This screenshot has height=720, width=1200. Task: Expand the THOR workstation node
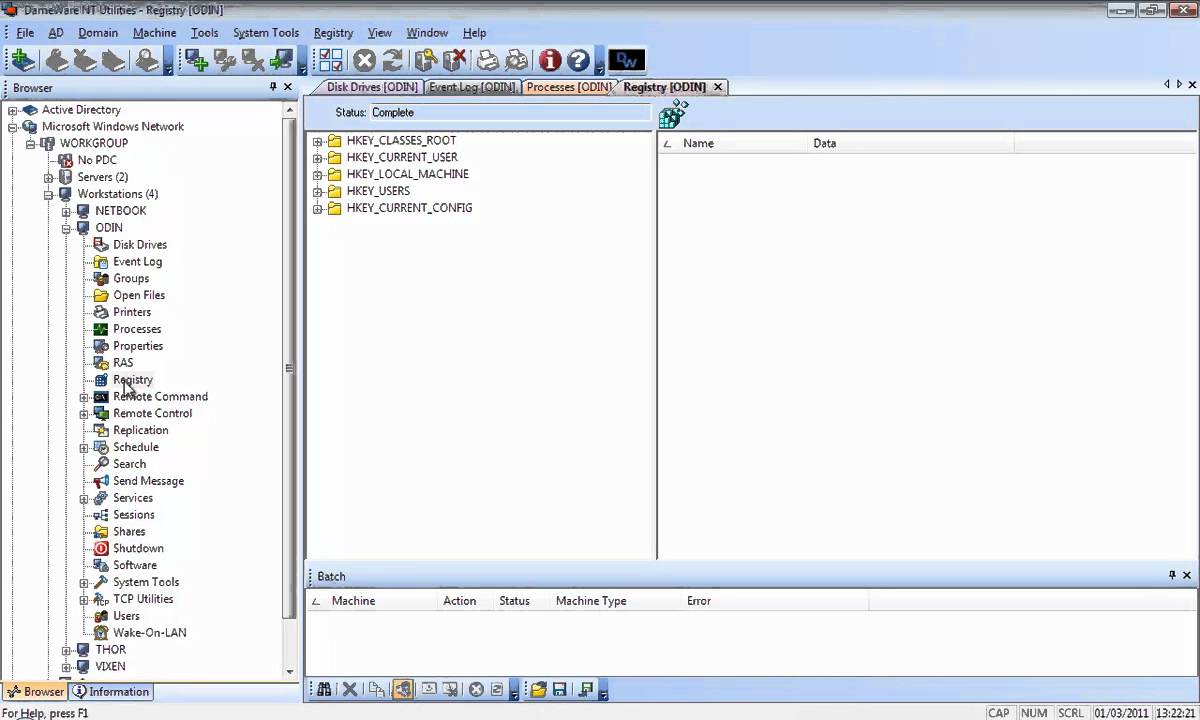[x=66, y=650]
